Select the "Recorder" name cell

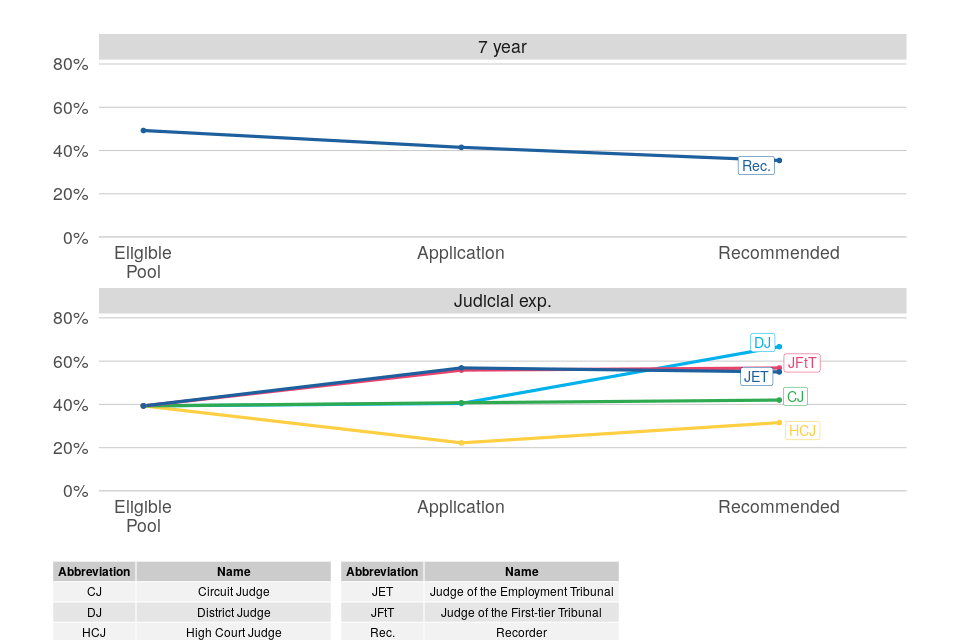click(521, 633)
